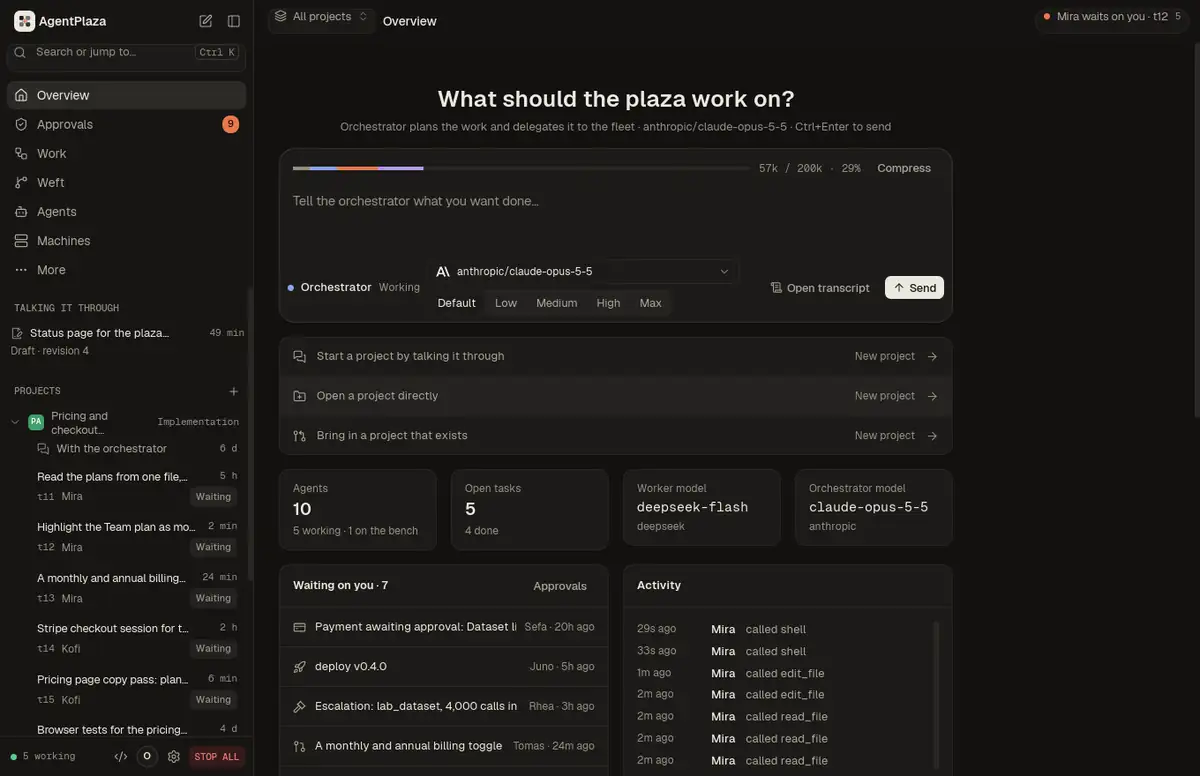Image resolution: width=1200 pixels, height=776 pixels.
Task: Open Status page for the plaza draft
Action: coord(126,341)
